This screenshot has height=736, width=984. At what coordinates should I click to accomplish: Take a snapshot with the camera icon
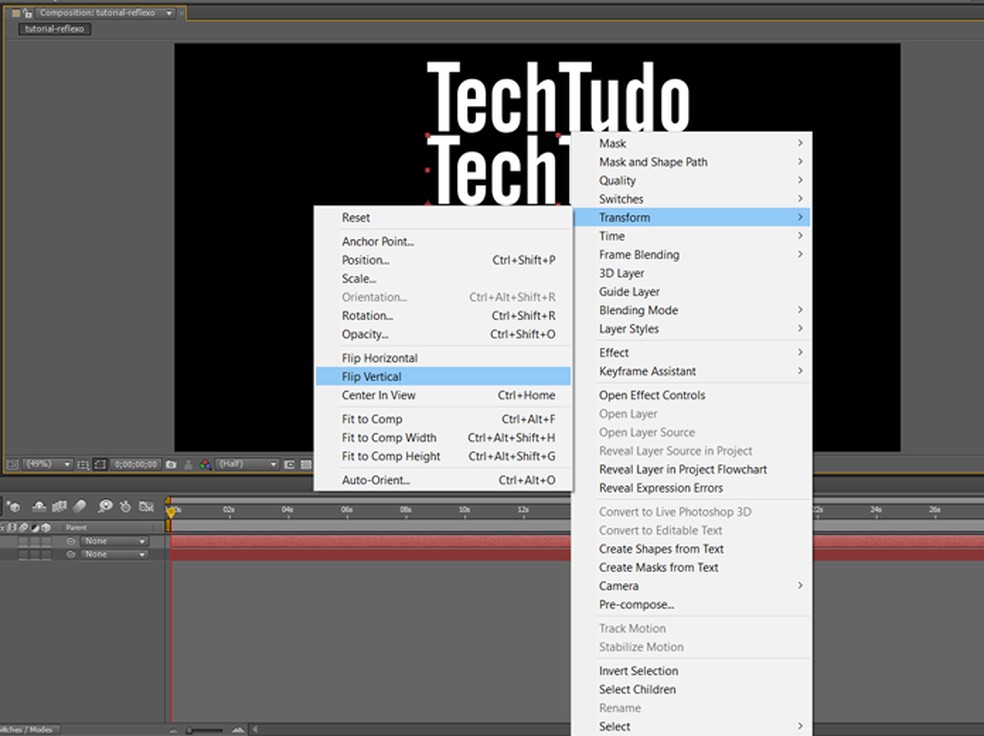point(171,465)
